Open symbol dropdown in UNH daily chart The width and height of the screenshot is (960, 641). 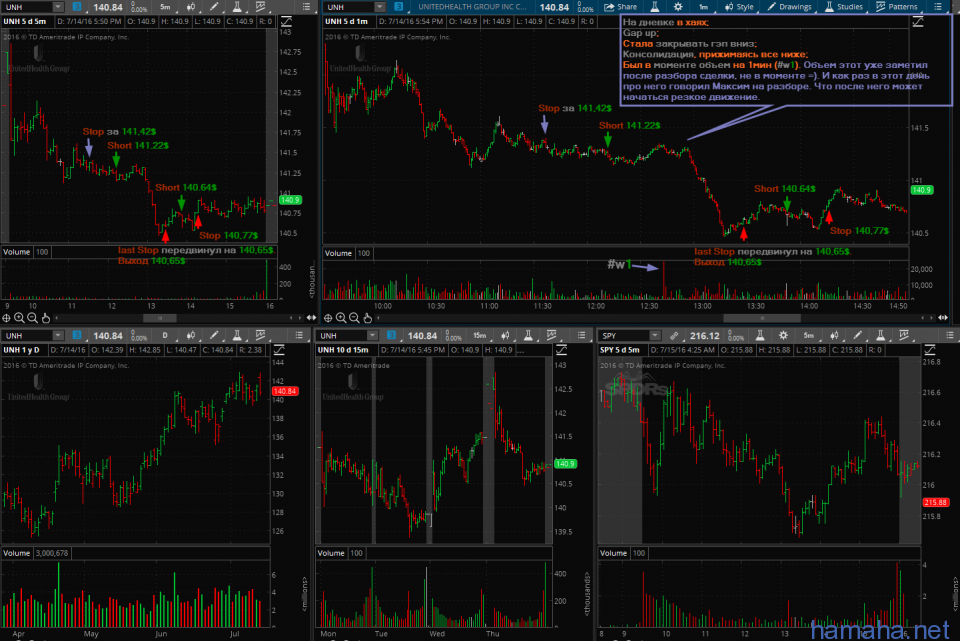point(58,335)
